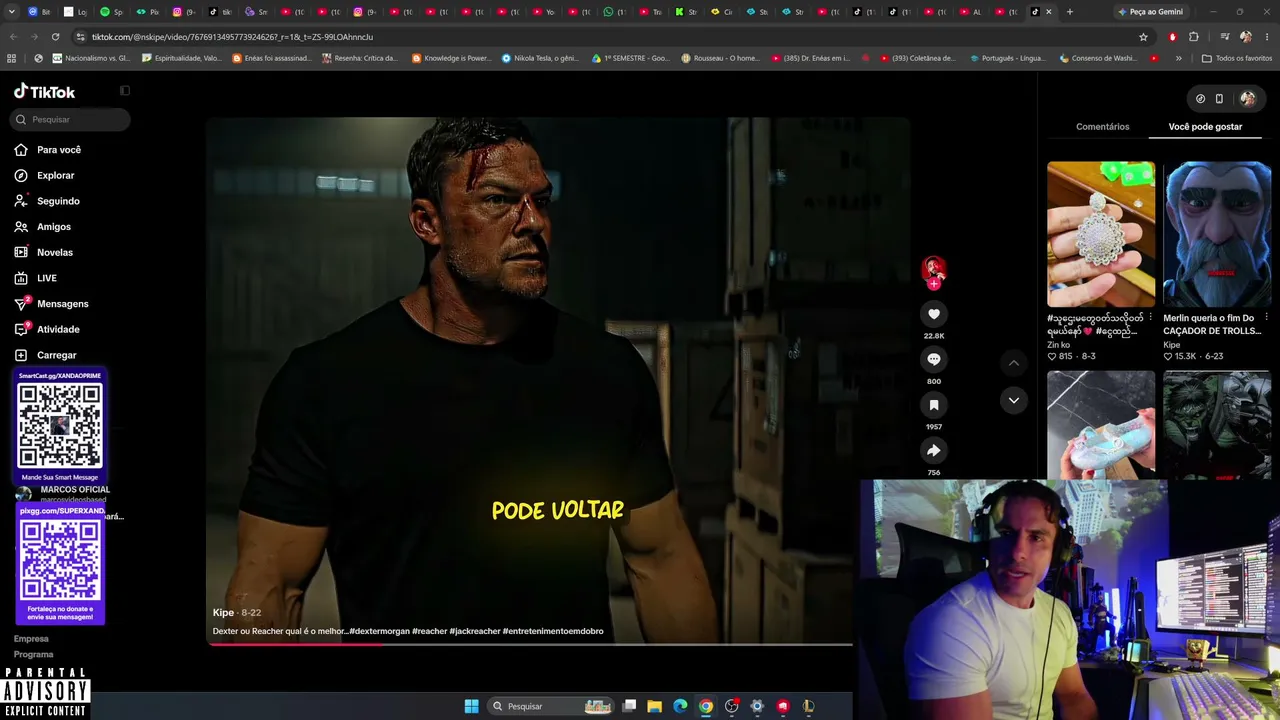Click the browser address bar URL
1280x720 pixels.
[232, 37]
